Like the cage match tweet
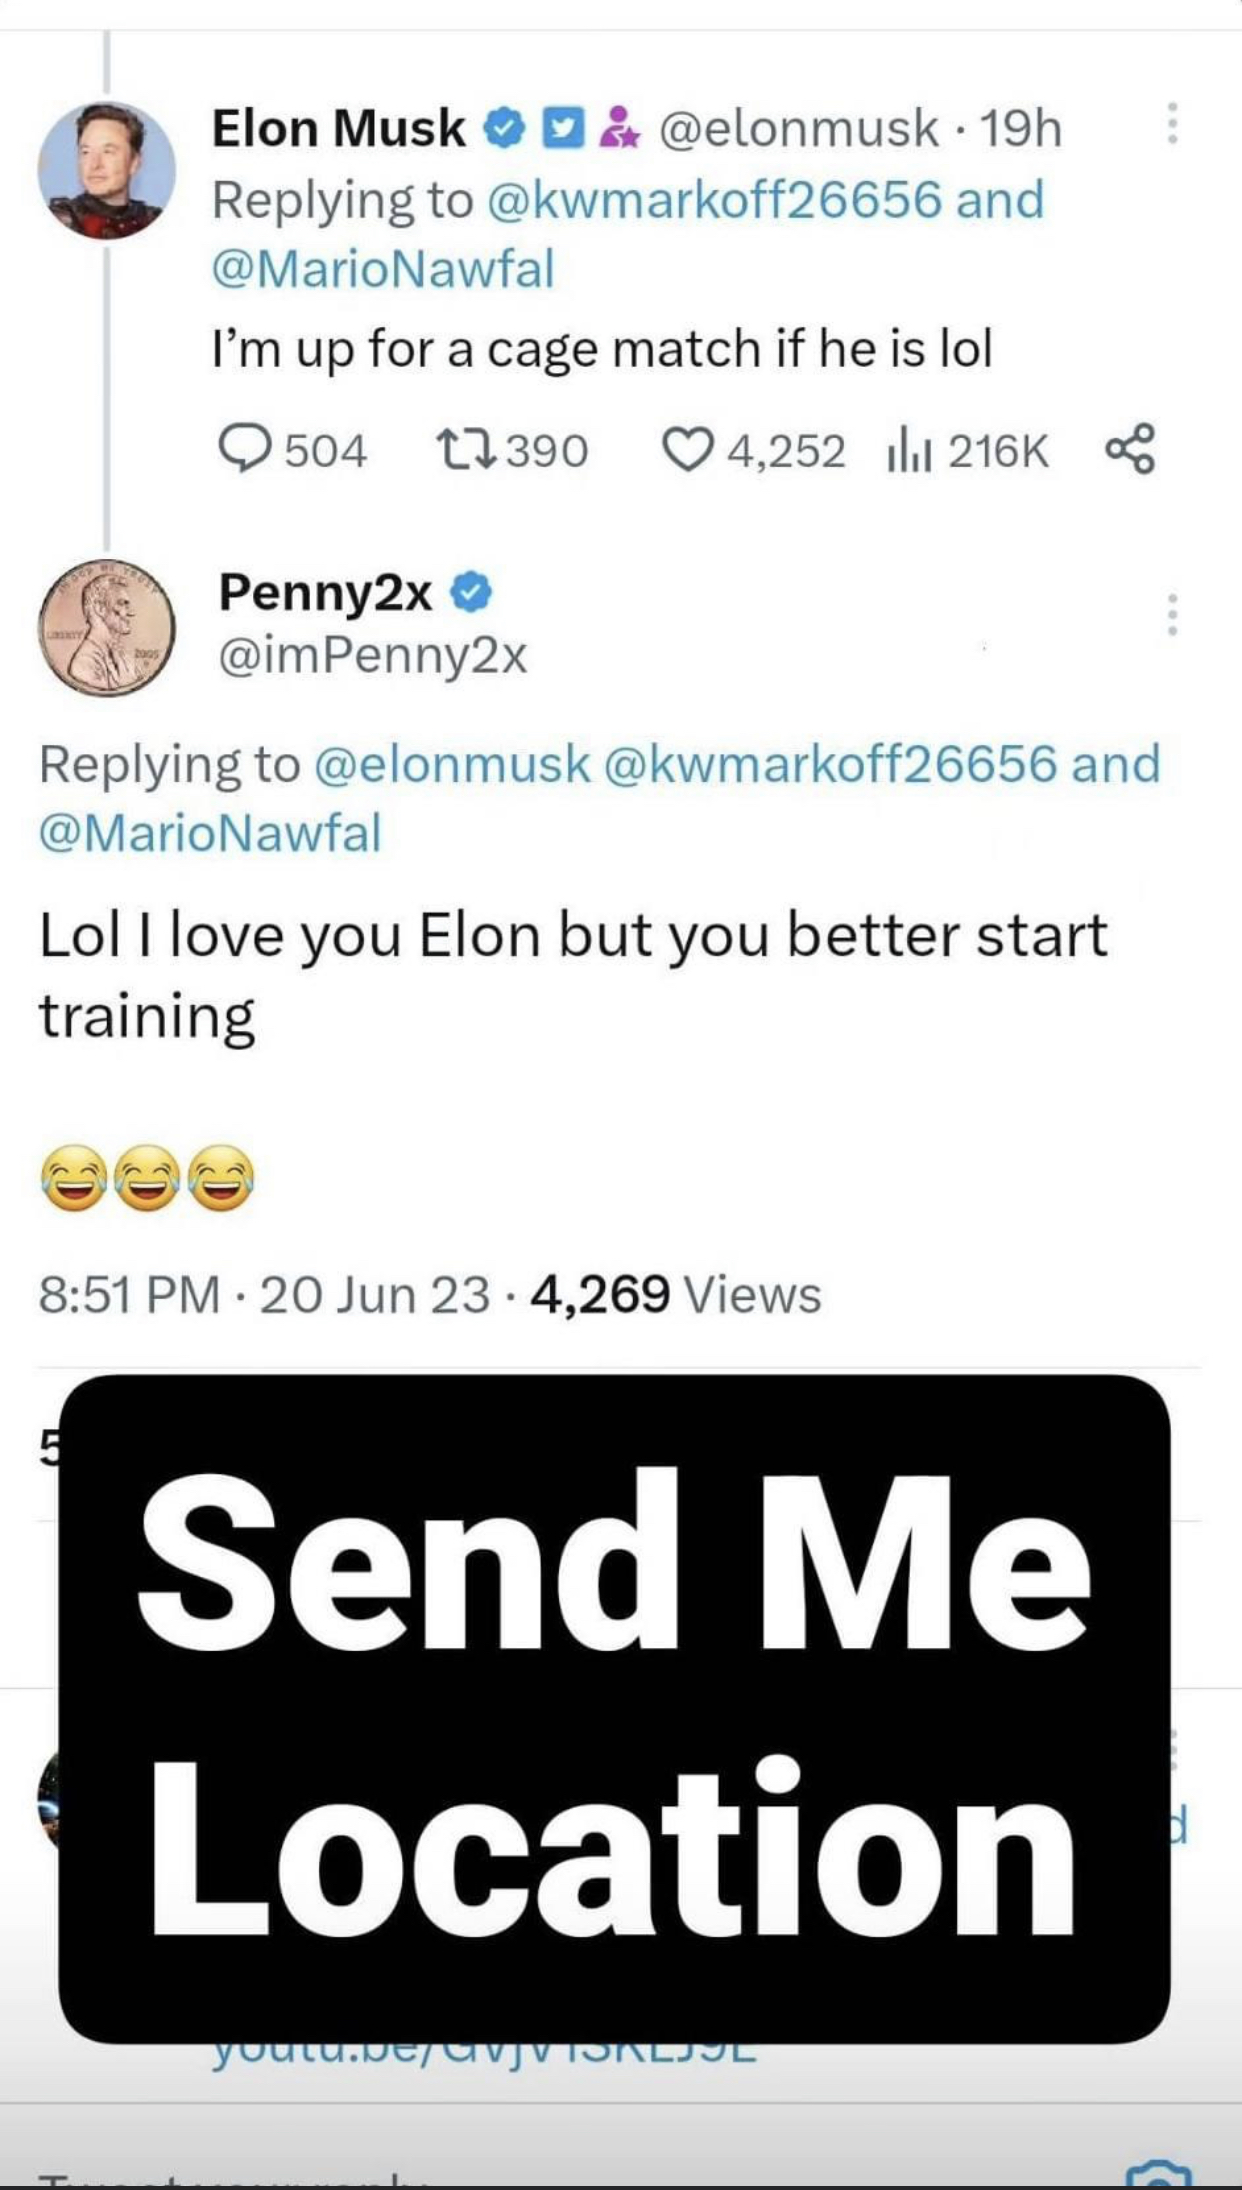Image resolution: width=1242 pixels, height=2190 pixels. tap(687, 450)
